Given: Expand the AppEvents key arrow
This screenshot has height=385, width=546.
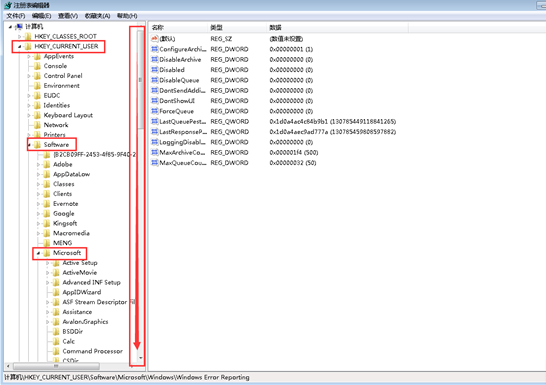Looking at the screenshot, I should coord(29,56).
